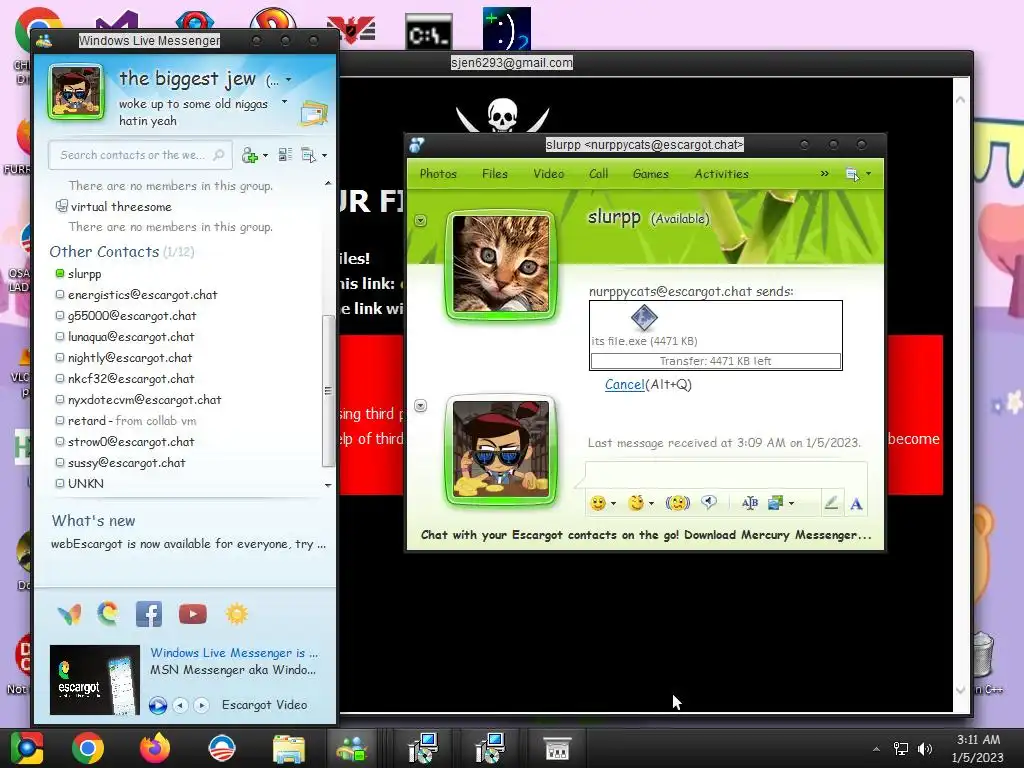Image resolution: width=1024 pixels, height=768 pixels.
Task: Click the network tray icon
Action: [901, 748]
